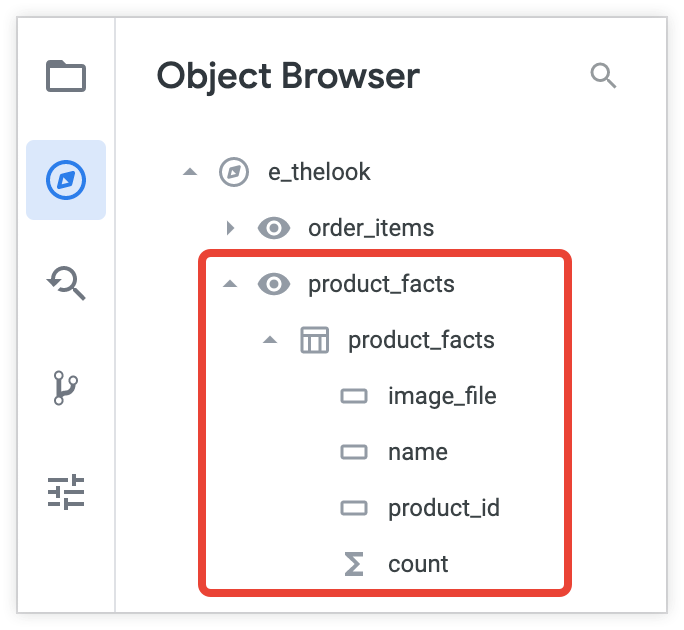Select the product_id dimension

pos(443,508)
